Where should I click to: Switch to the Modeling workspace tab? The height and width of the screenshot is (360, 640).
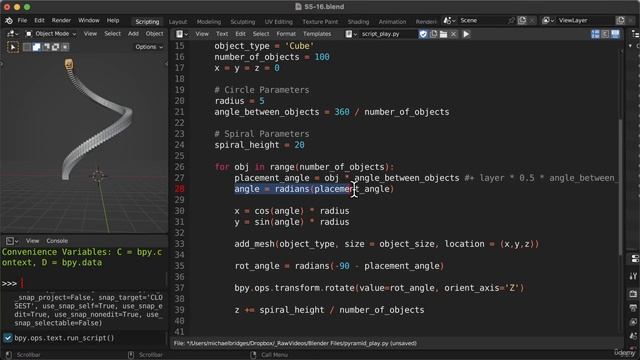click(x=209, y=22)
